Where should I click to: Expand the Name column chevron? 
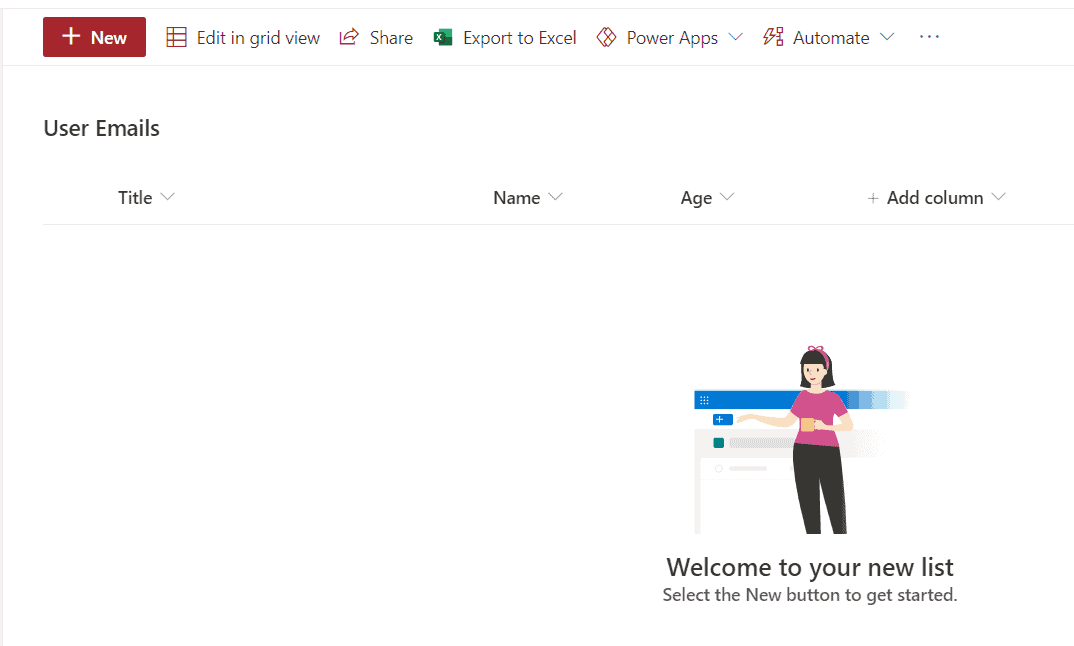(x=555, y=197)
